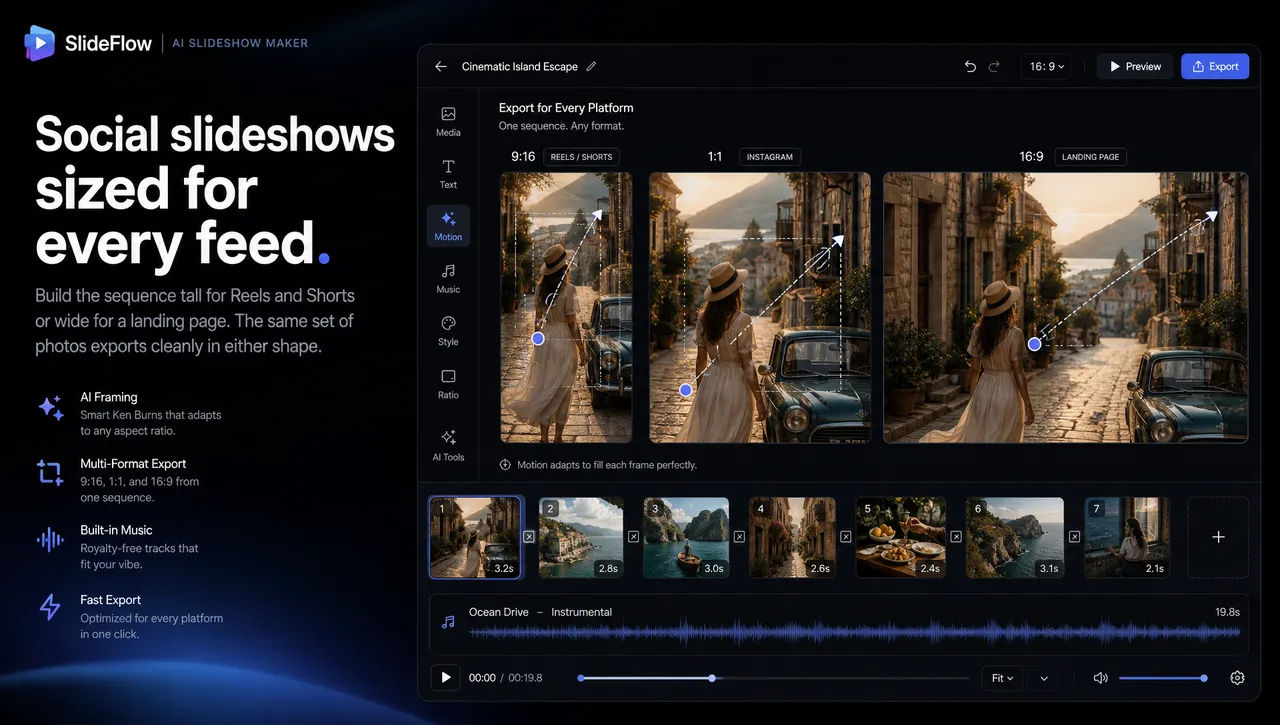
Task: Select slide 1 thumbnail in the timeline
Action: [x=476, y=537]
